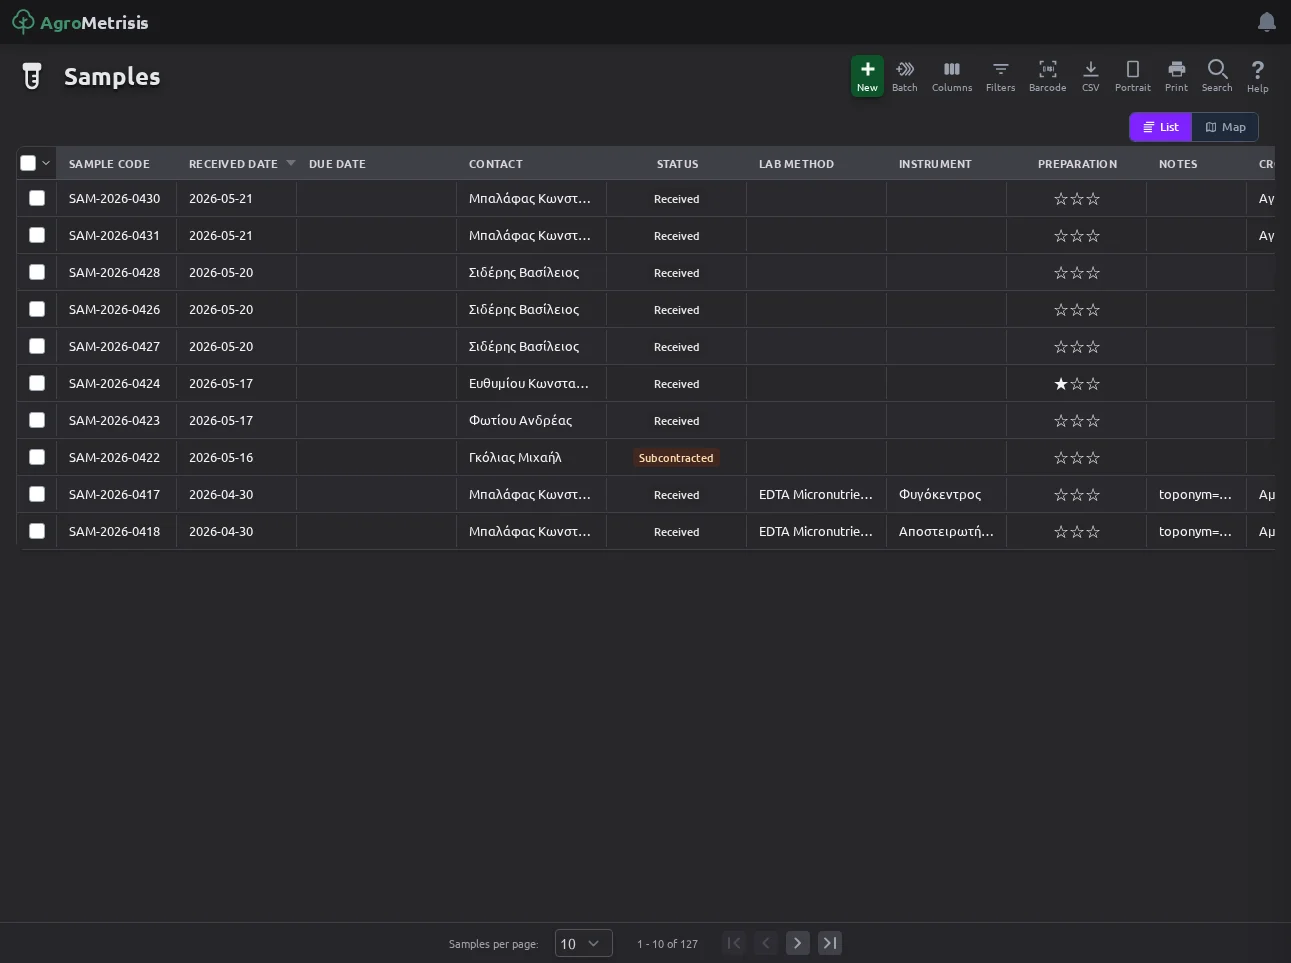This screenshot has height=963, width=1291.
Task: Open the Help icon
Action: 1258,76
